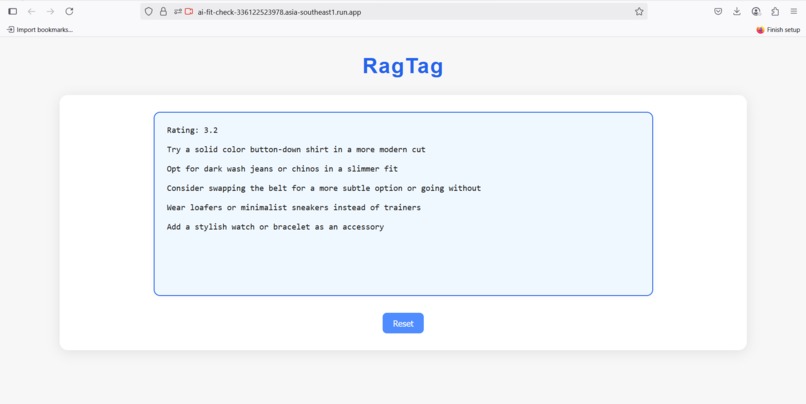Reload the page with refresh icon
Image resolution: width=806 pixels, height=404 pixels.
coord(69,11)
